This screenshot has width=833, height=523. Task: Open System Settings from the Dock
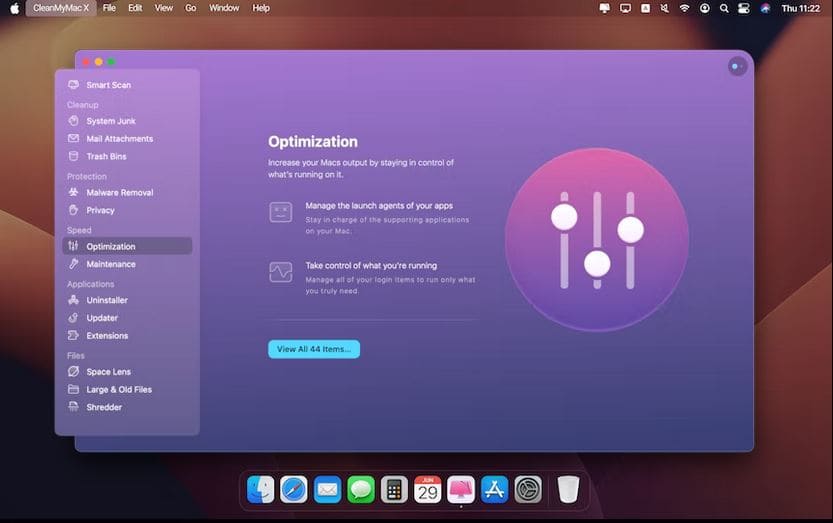528,490
